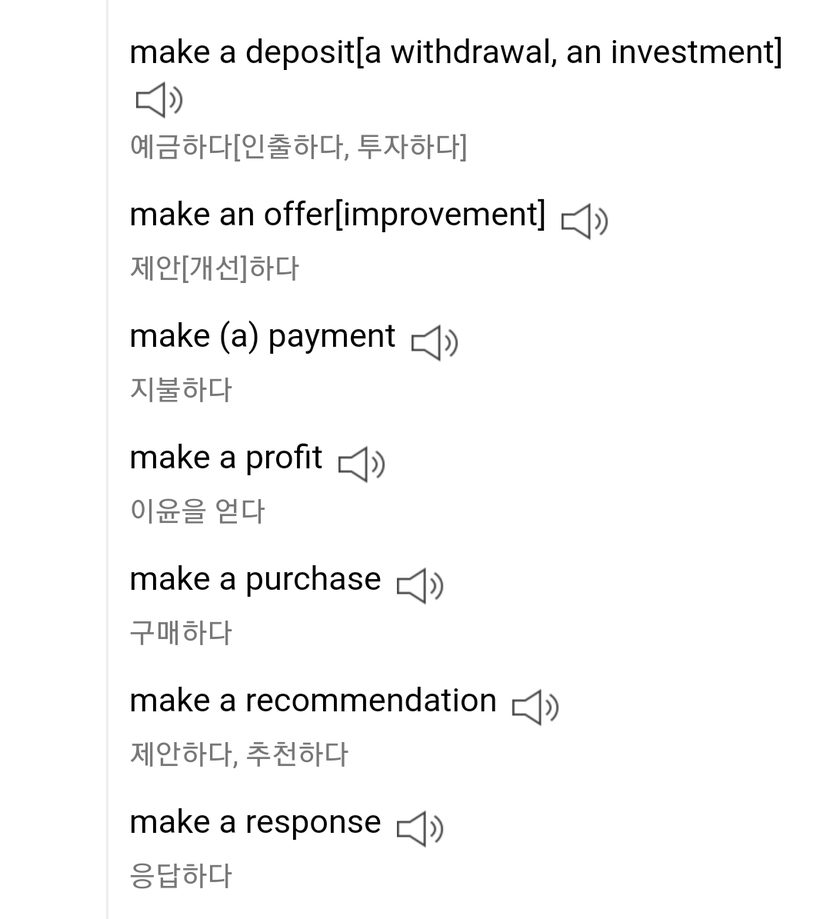Hear pronunciation of 'make a recommendation'
Viewport: 830px width, 919px height.
535,707
